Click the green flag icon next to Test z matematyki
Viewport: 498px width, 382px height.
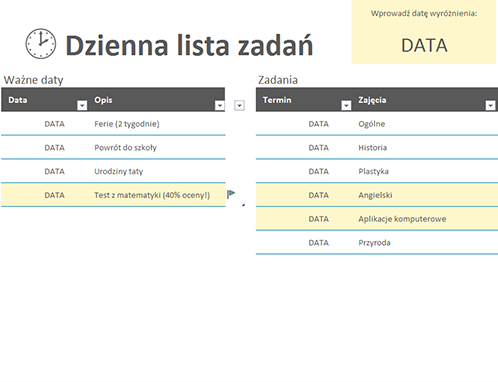[x=231, y=194]
